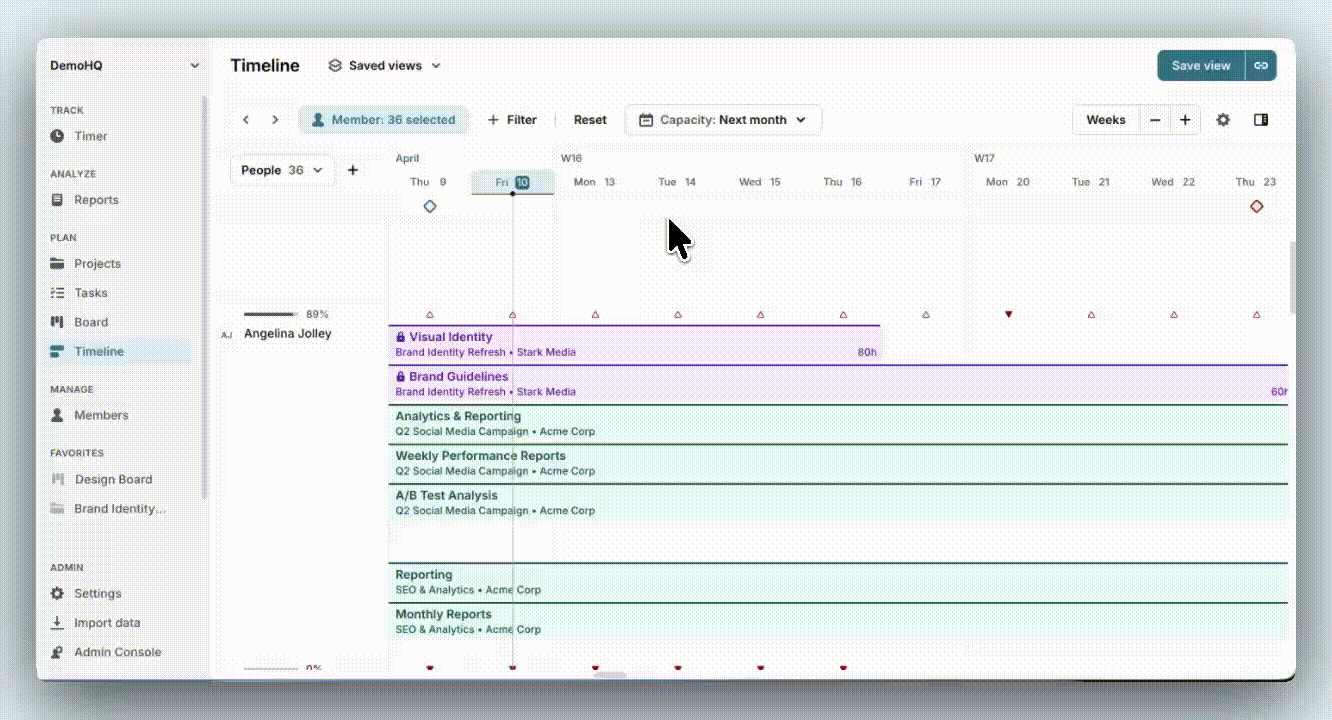The width and height of the screenshot is (1332, 720).
Task: Toggle the Member: 36 selected filter chip
Action: [383, 120]
